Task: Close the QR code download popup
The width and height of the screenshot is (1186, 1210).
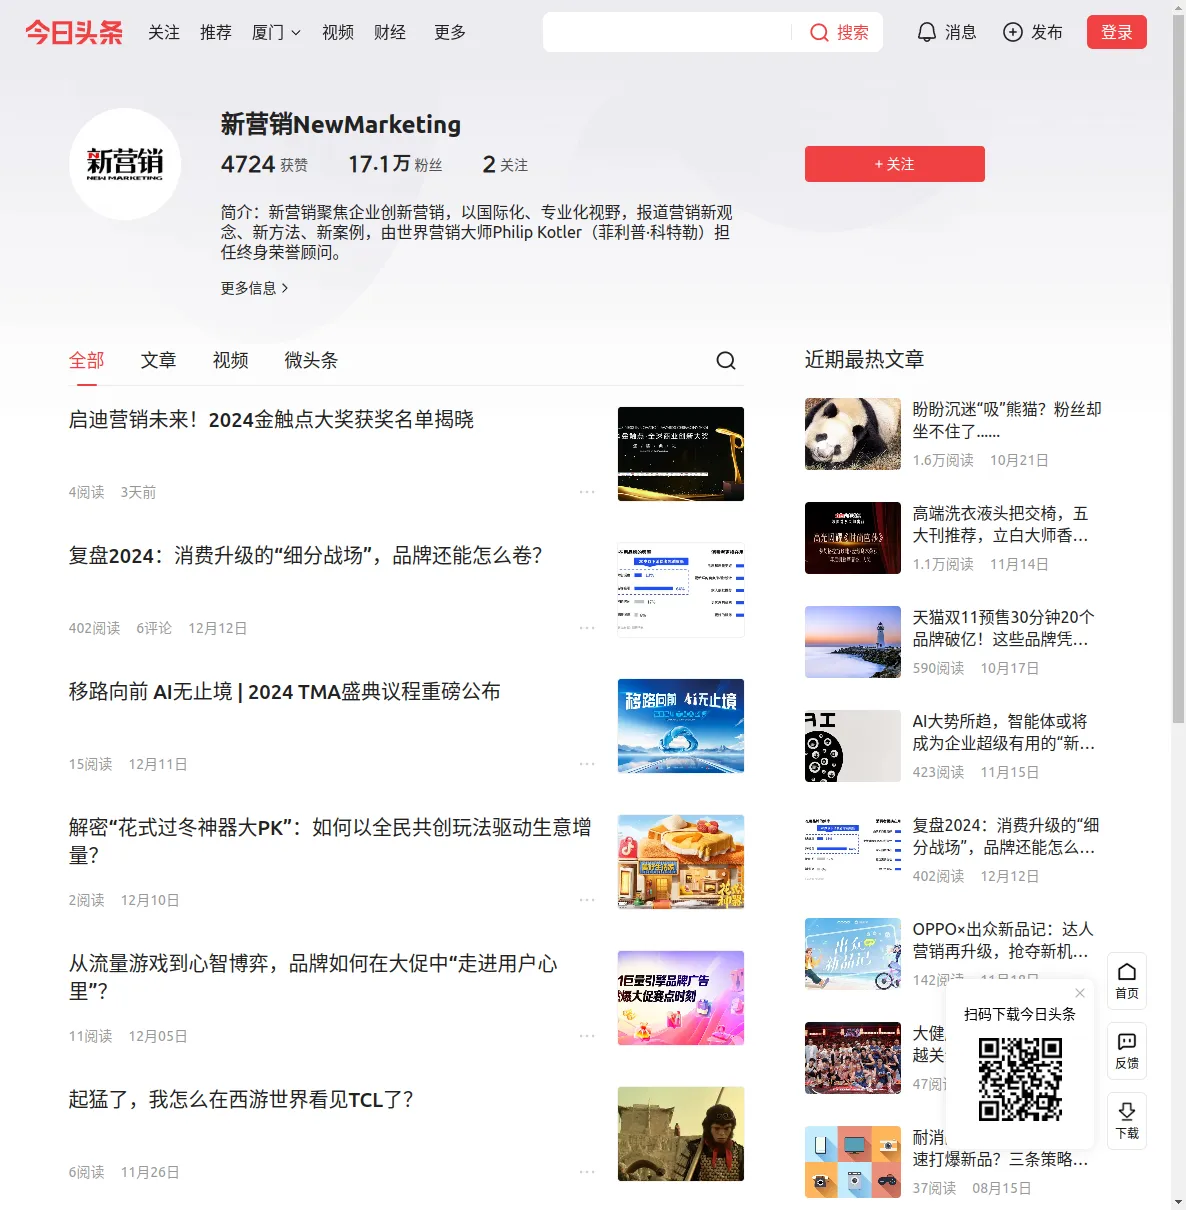Action: (x=1080, y=993)
